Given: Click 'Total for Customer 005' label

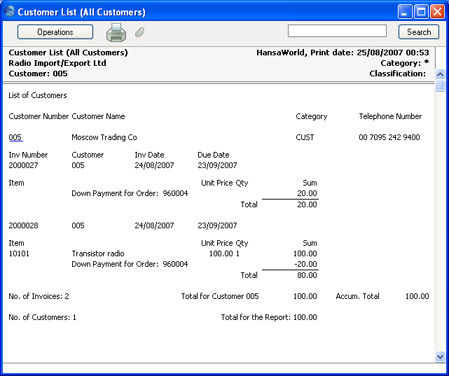Looking at the screenshot, I should [x=220, y=296].
